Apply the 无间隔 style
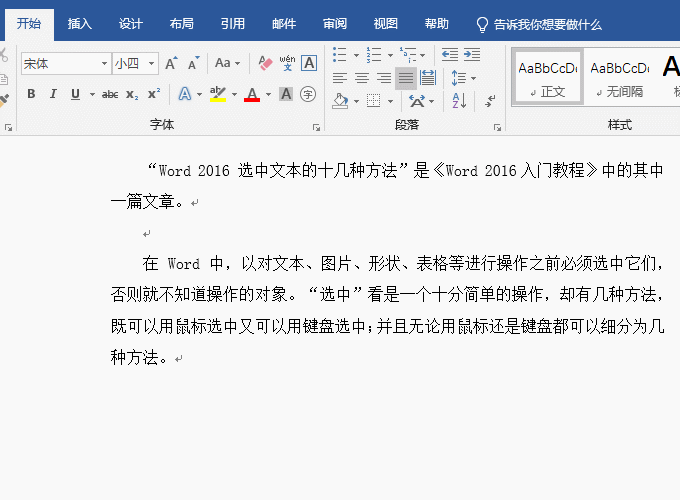 [618, 78]
